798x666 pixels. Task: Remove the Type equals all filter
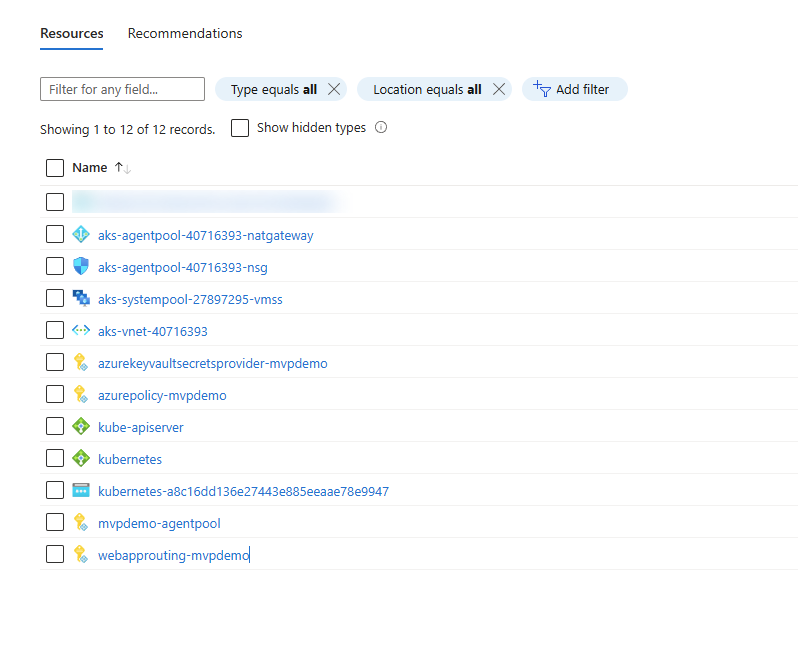(x=334, y=89)
